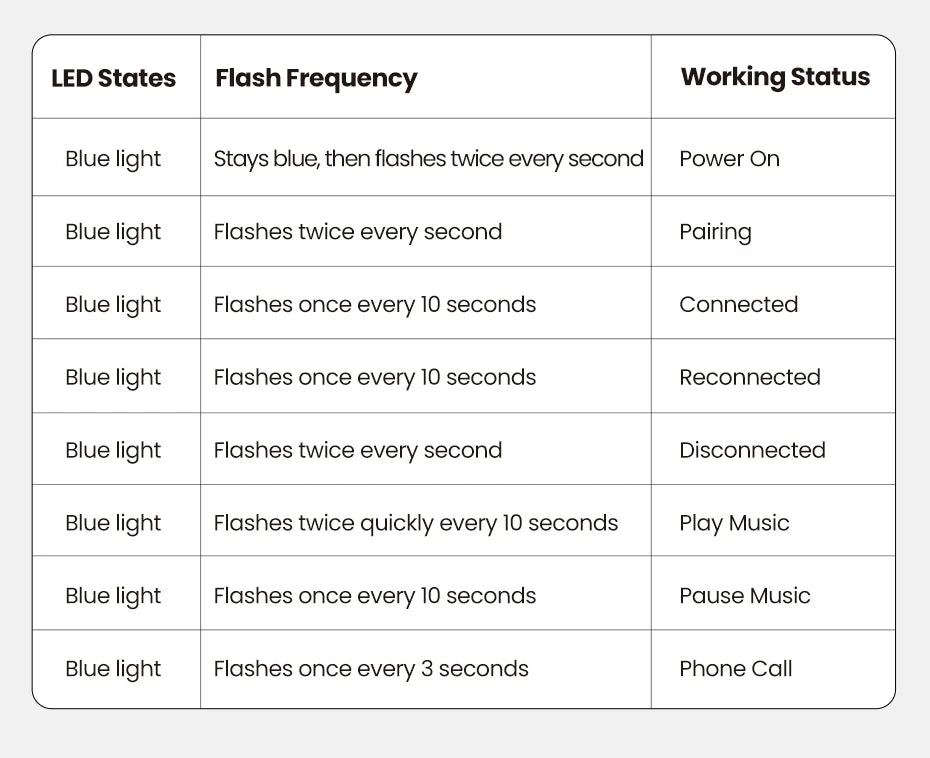Click the flash frequency in the Pairing row

pos(357,232)
